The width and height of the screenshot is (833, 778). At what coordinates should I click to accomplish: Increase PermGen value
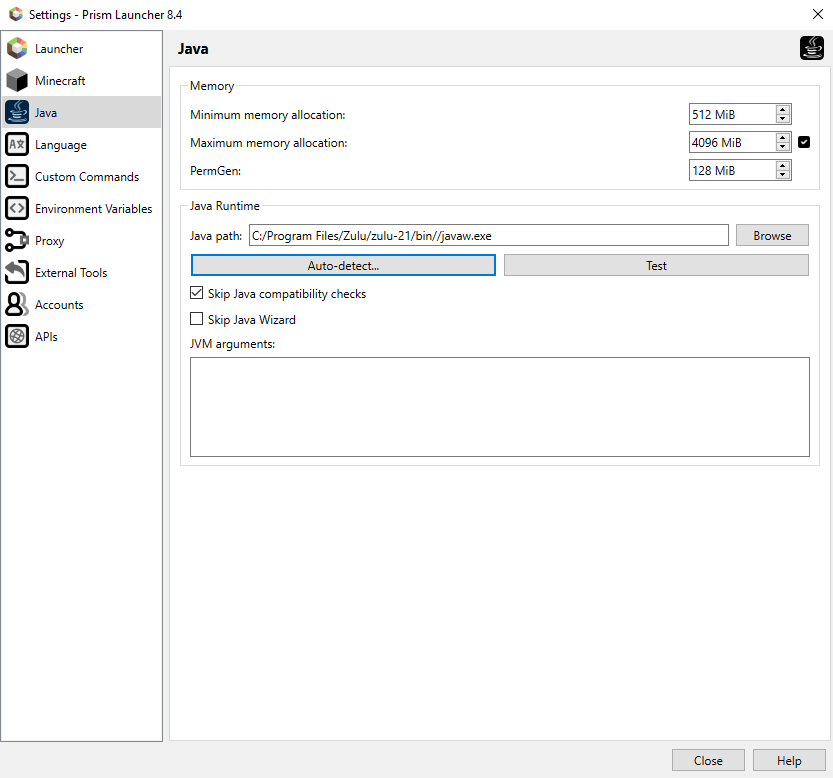coord(783,166)
